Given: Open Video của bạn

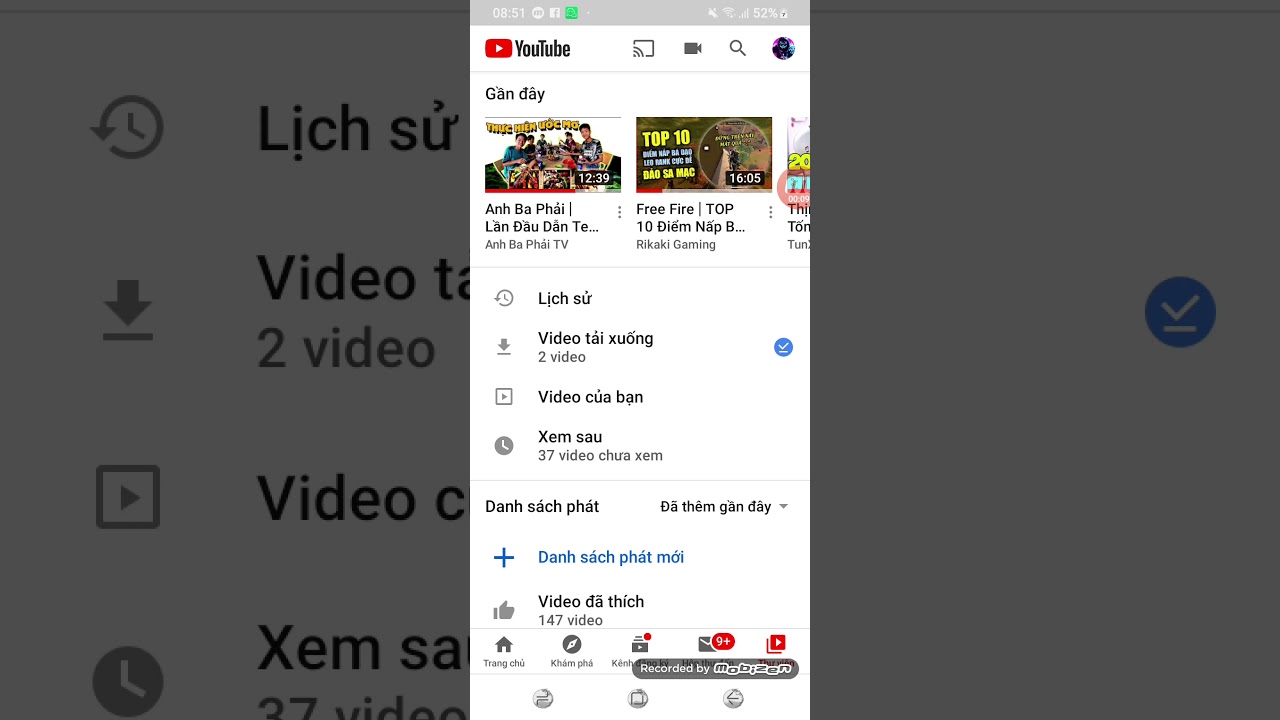Looking at the screenshot, I should (x=640, y=397).
